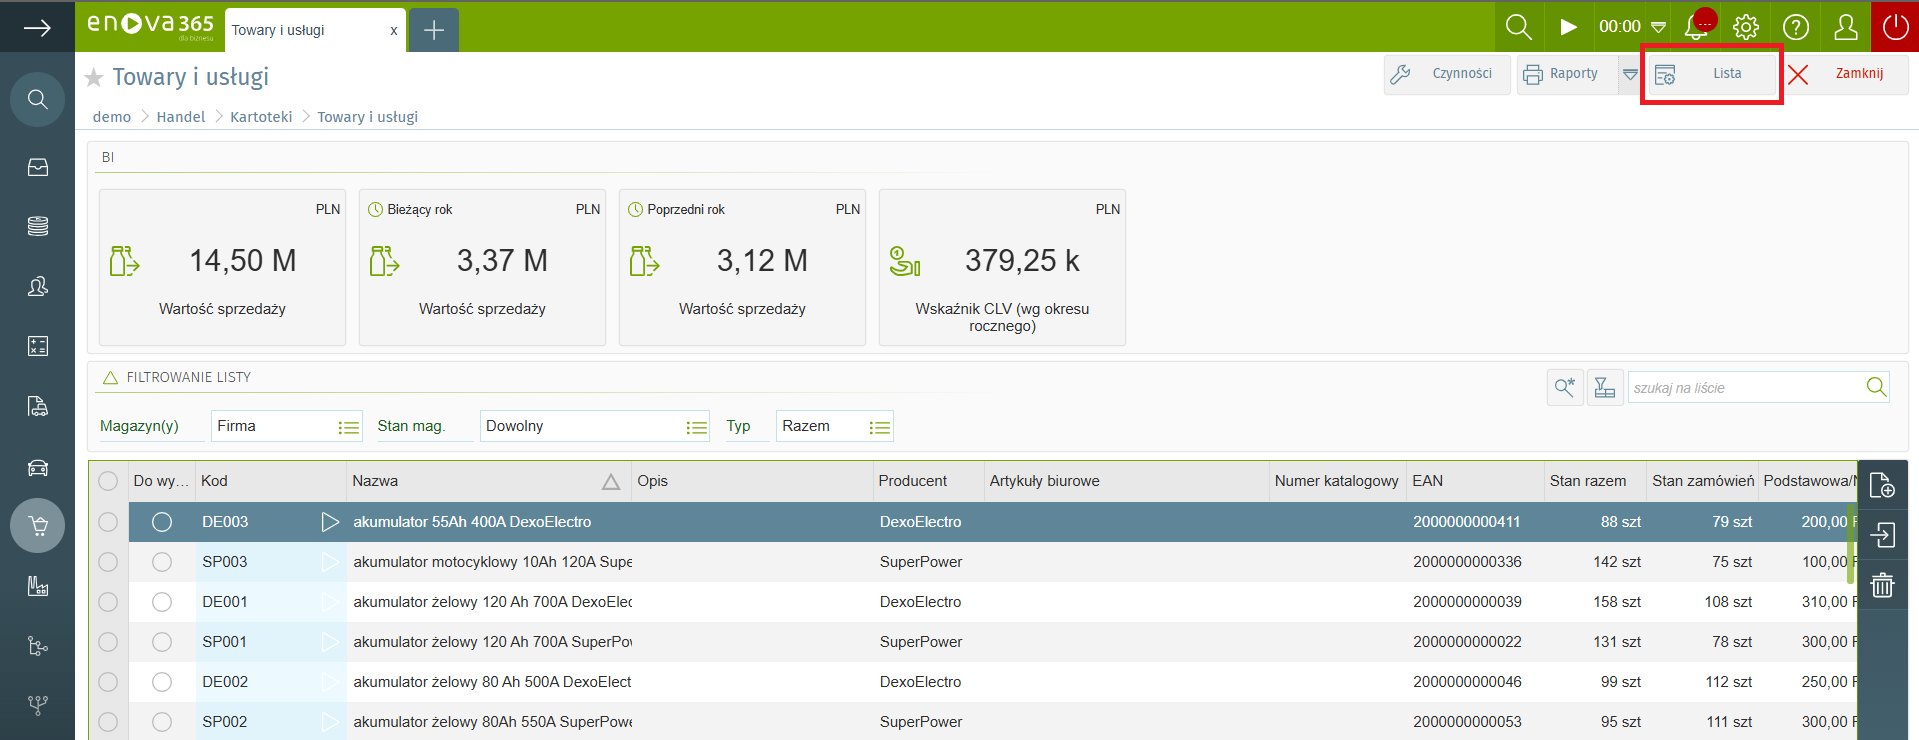This screenshot has height=740, width=1919.
Task: Expand the Raporty dropdown arrow
Action: coord(1630,74)
